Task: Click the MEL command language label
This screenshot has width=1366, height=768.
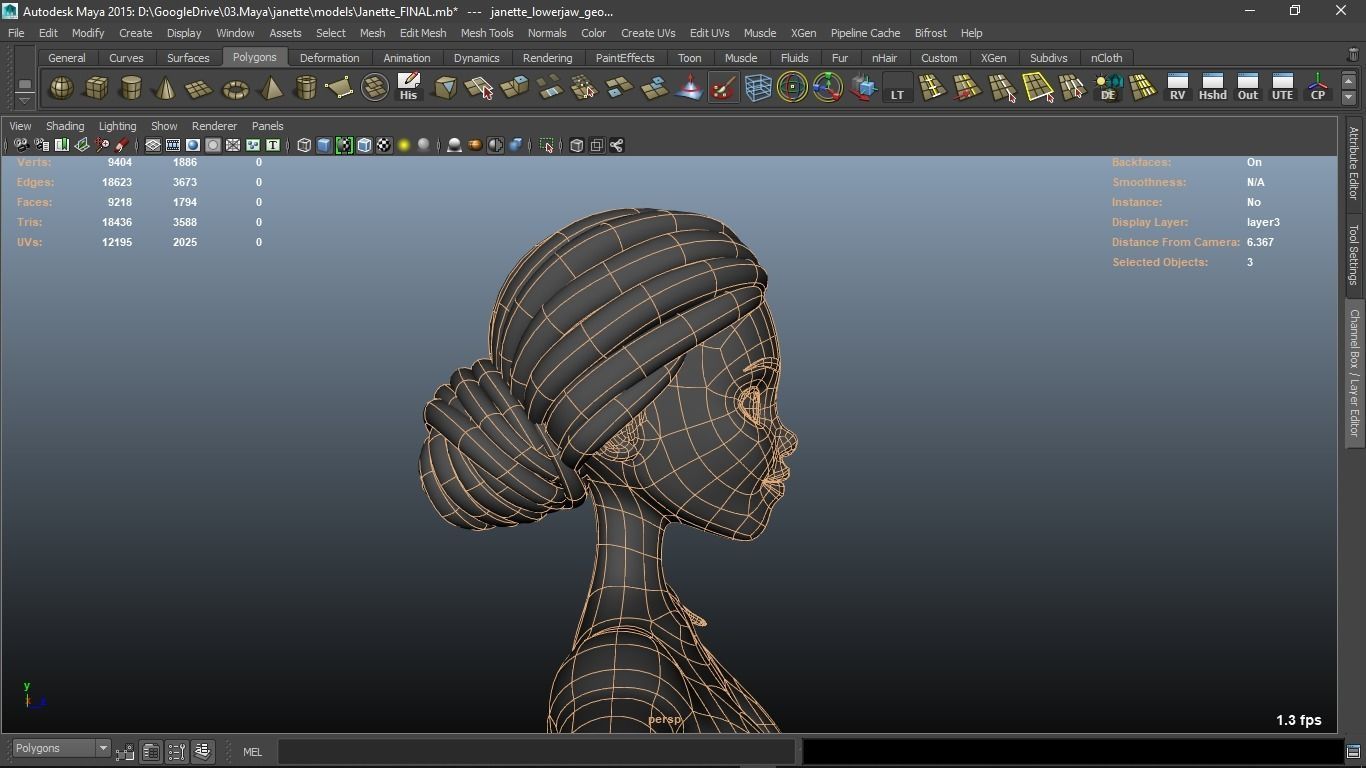Action: click(252, 752)
